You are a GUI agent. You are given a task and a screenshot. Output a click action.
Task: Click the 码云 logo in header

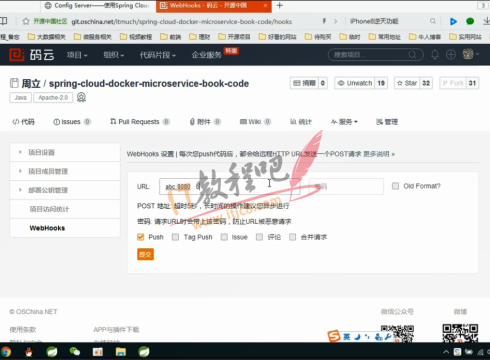coord(32,55)
